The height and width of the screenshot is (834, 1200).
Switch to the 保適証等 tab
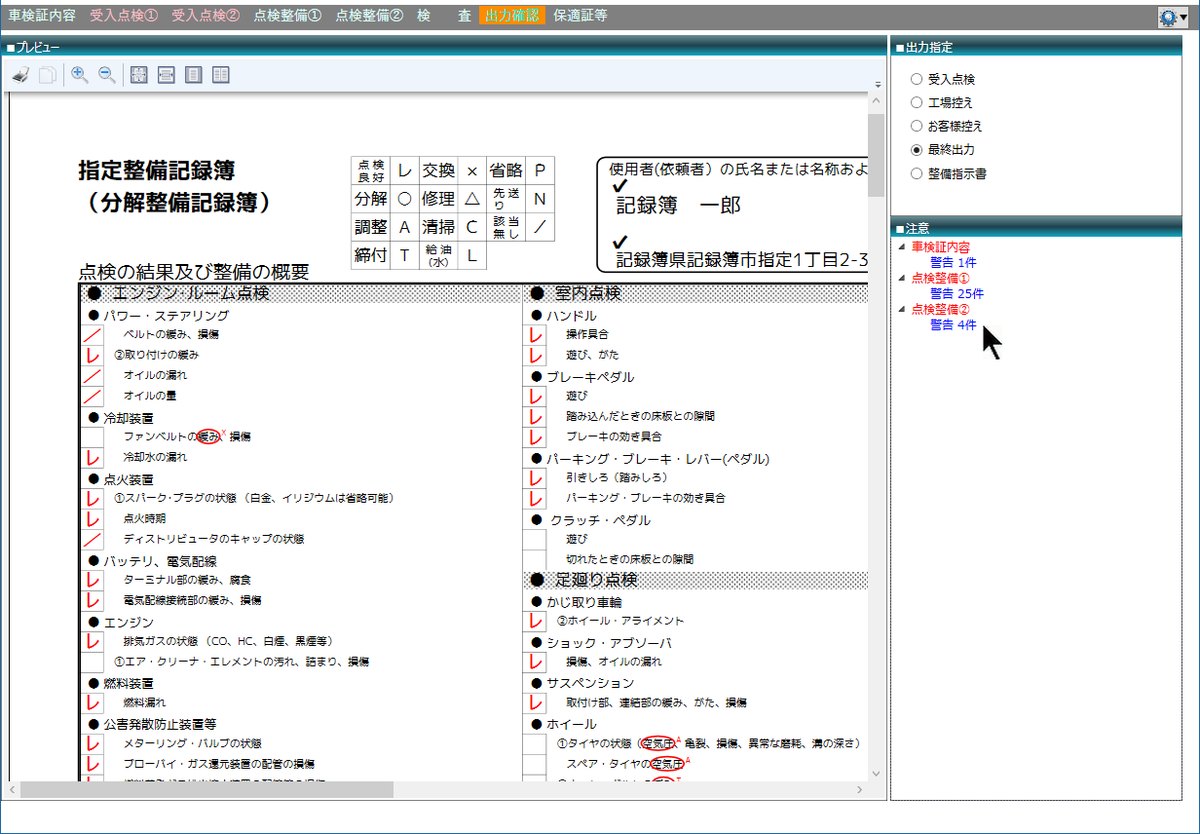[x=579, y=16]
